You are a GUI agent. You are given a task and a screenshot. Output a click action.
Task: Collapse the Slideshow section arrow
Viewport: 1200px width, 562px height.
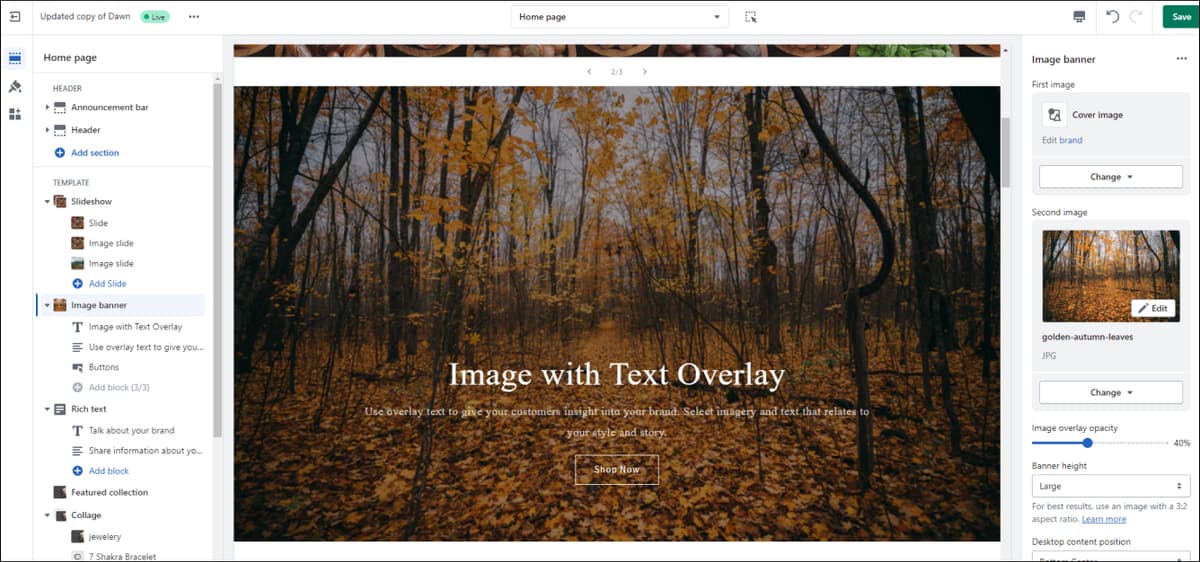coord(47,202)
